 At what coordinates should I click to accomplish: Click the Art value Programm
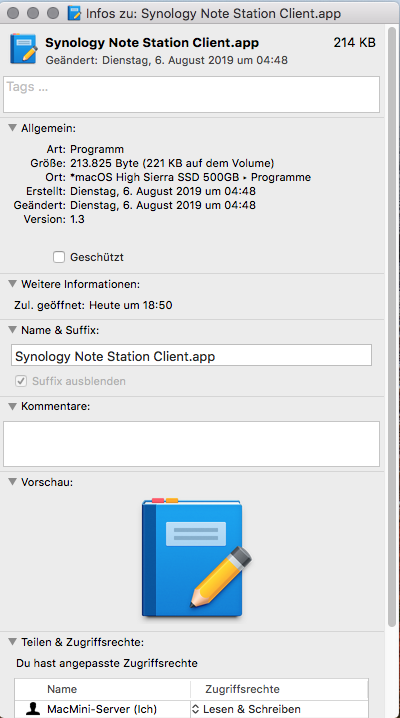97,149
